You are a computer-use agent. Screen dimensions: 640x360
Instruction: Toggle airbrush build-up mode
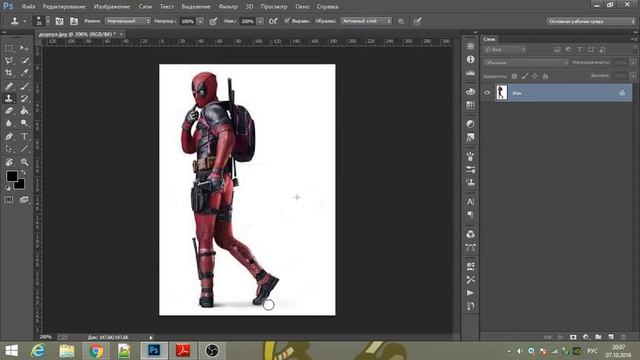tap(273, 21)
